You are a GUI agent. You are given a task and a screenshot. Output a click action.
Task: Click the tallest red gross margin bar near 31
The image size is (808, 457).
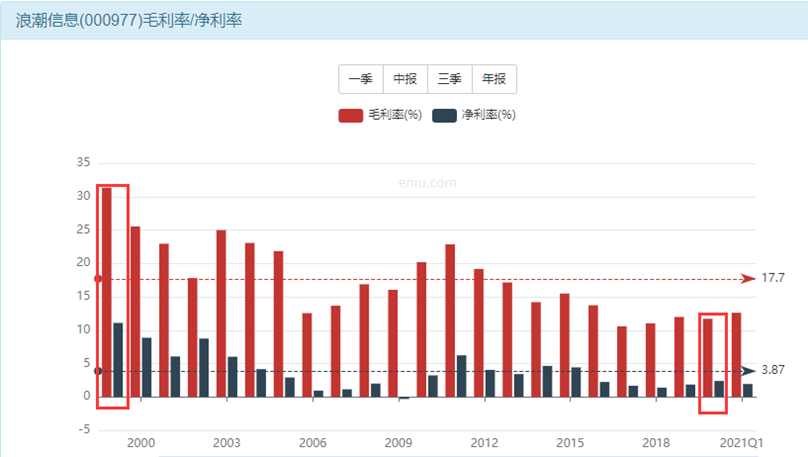pyautogui.click(x=107, y=292)
